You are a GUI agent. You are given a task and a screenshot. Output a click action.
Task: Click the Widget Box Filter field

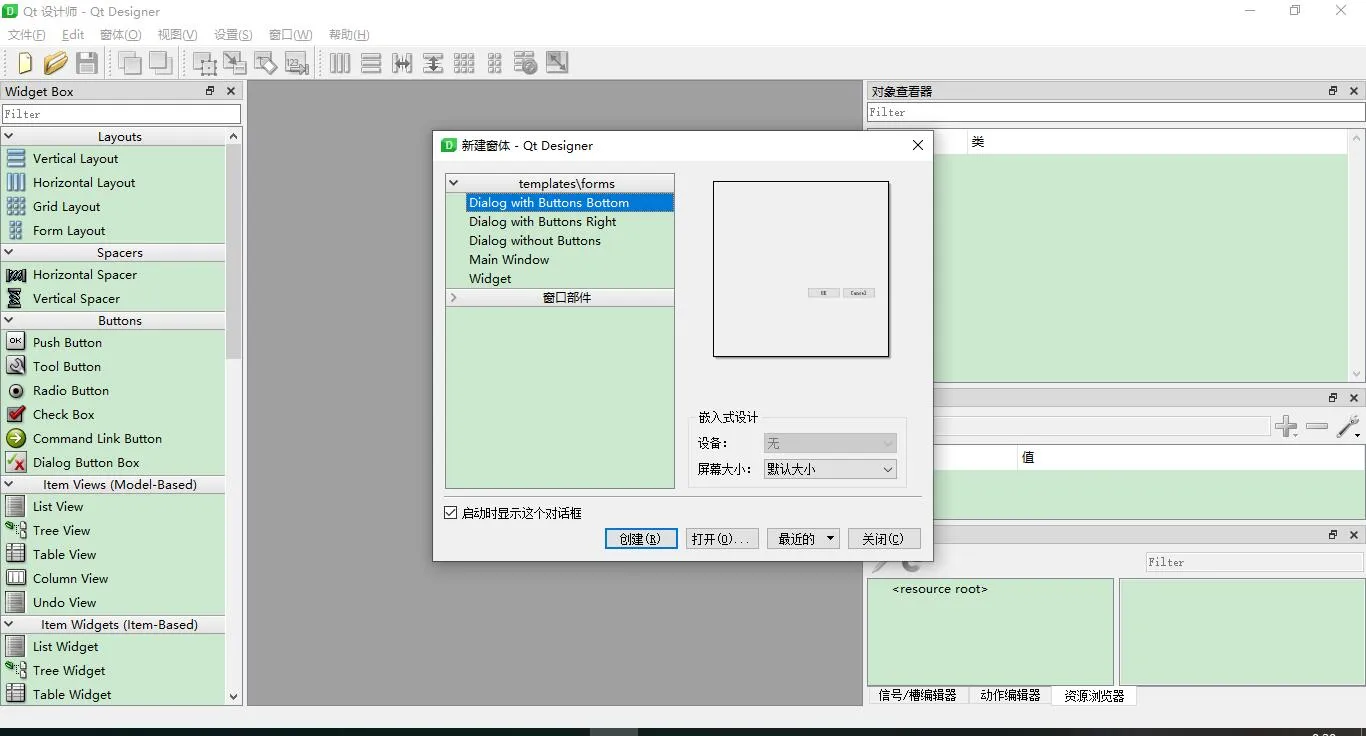tap(121, 114)
